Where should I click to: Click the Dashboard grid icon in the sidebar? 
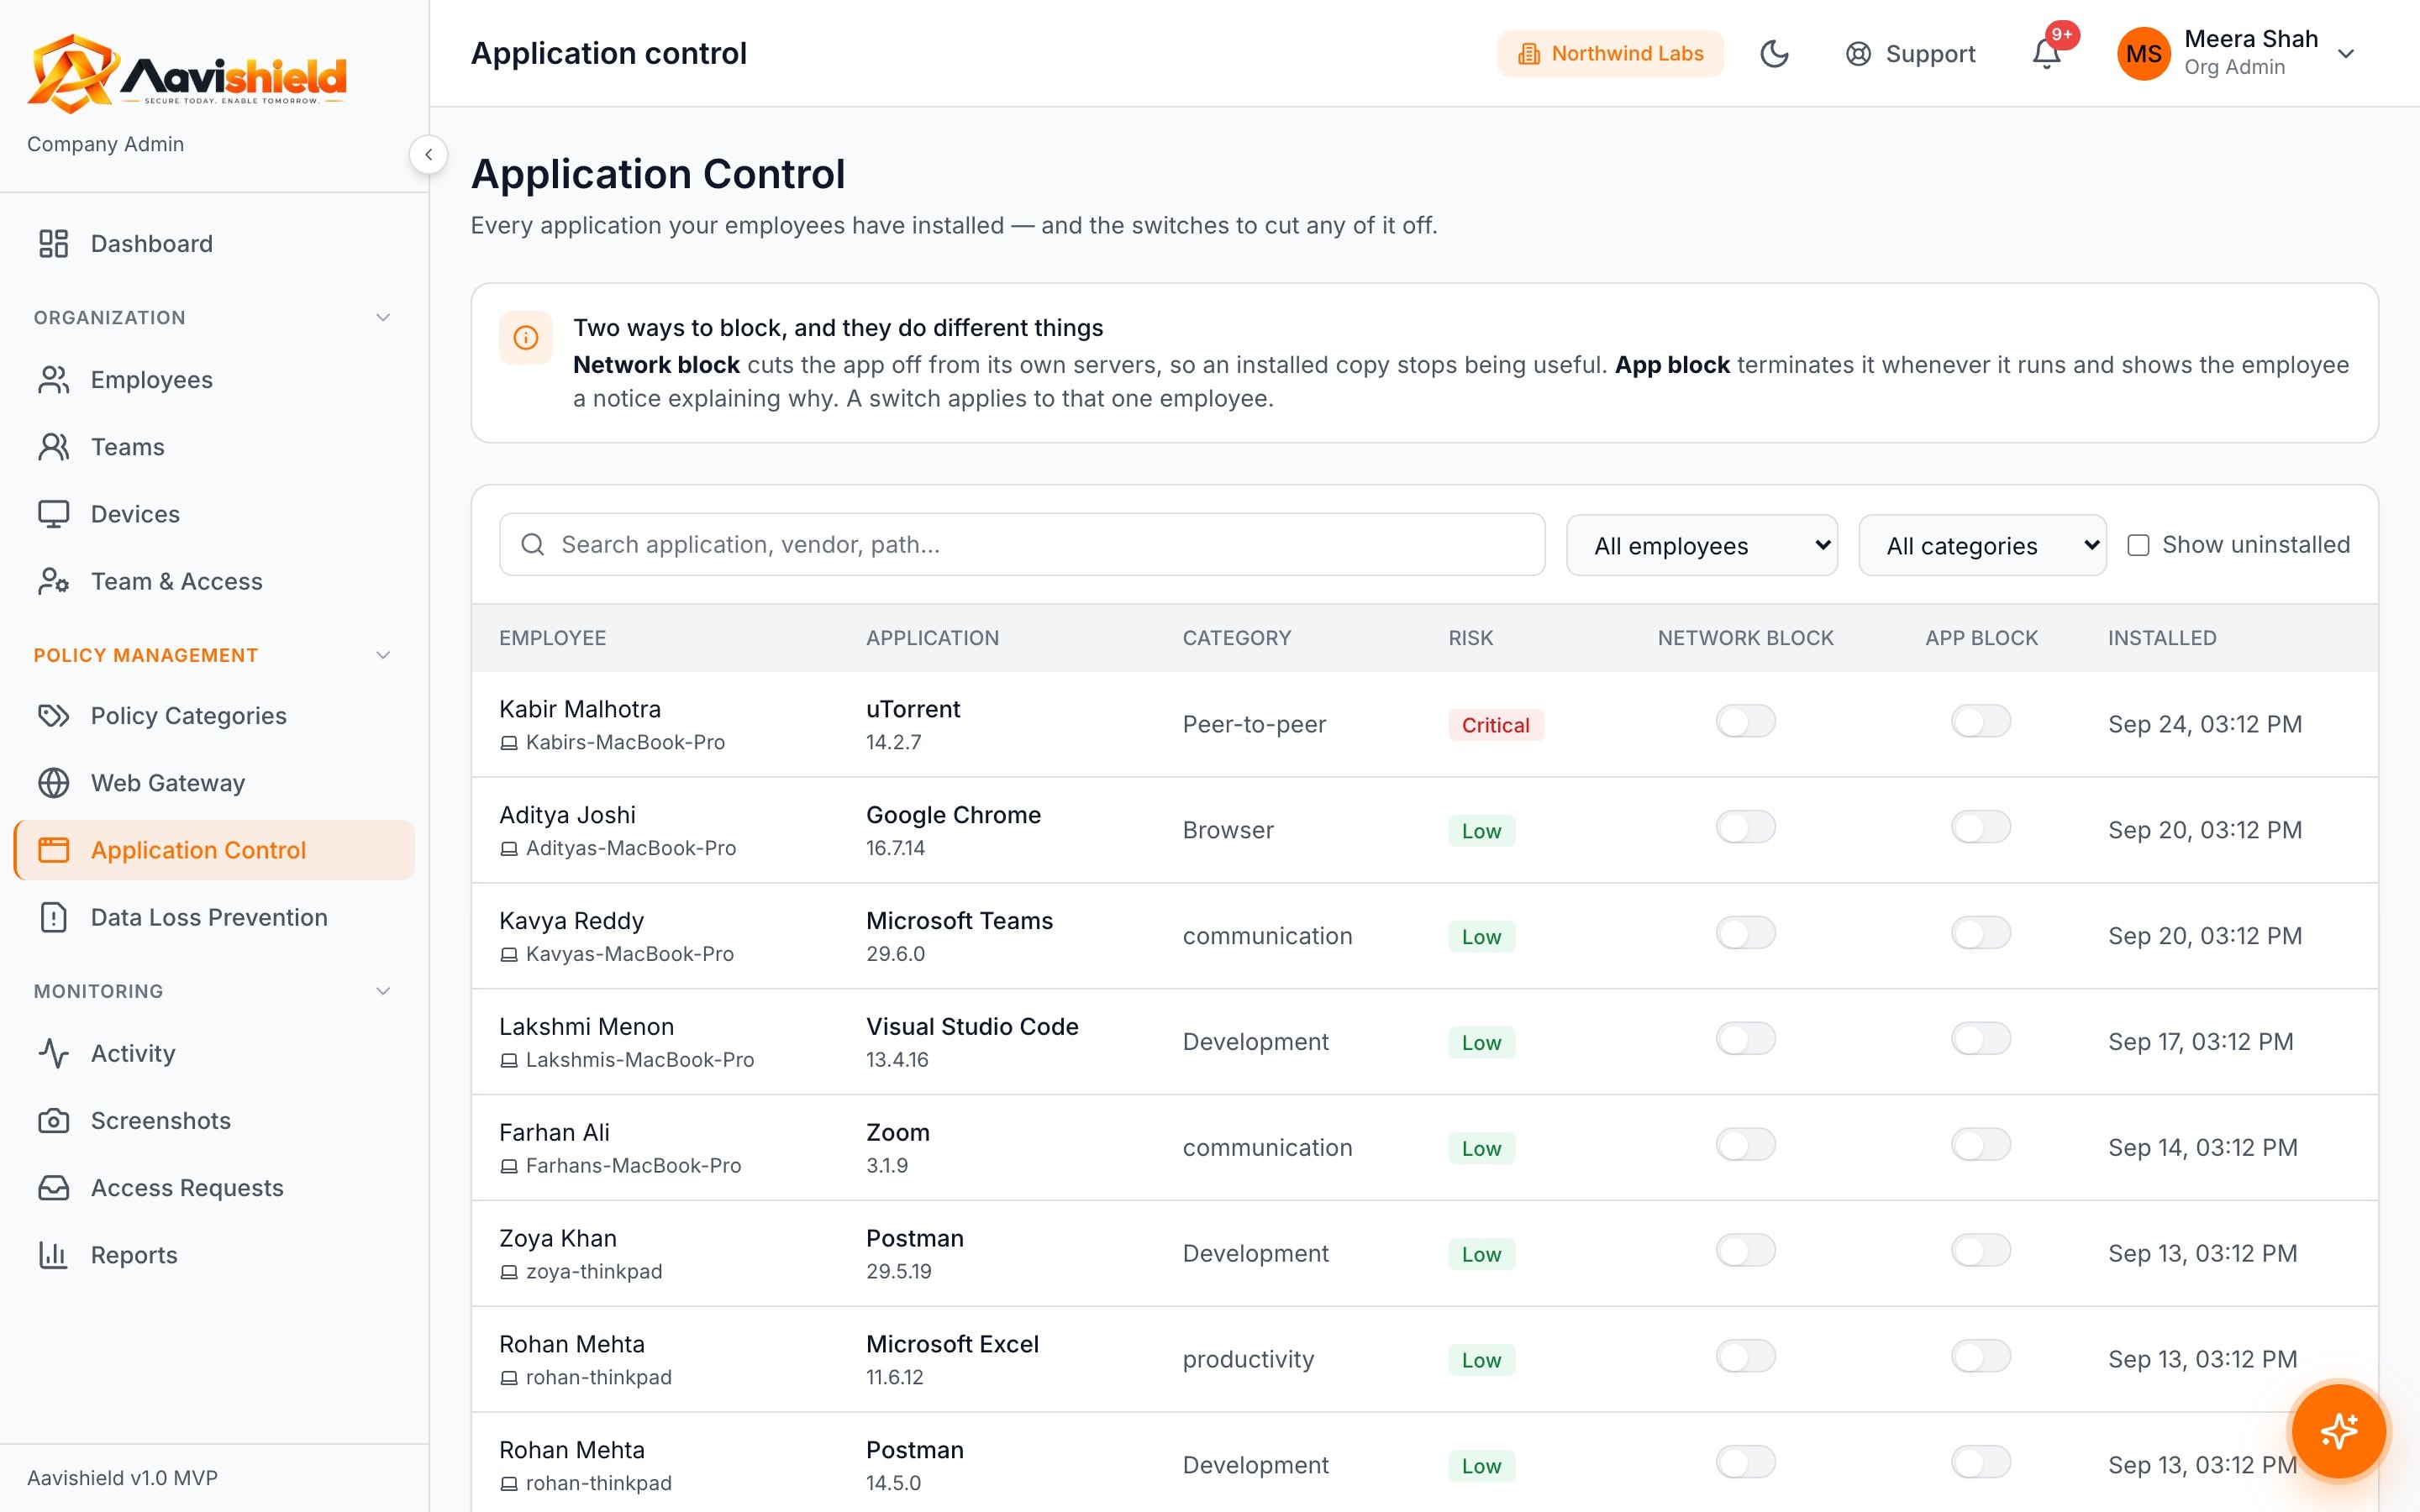[53, 244]
